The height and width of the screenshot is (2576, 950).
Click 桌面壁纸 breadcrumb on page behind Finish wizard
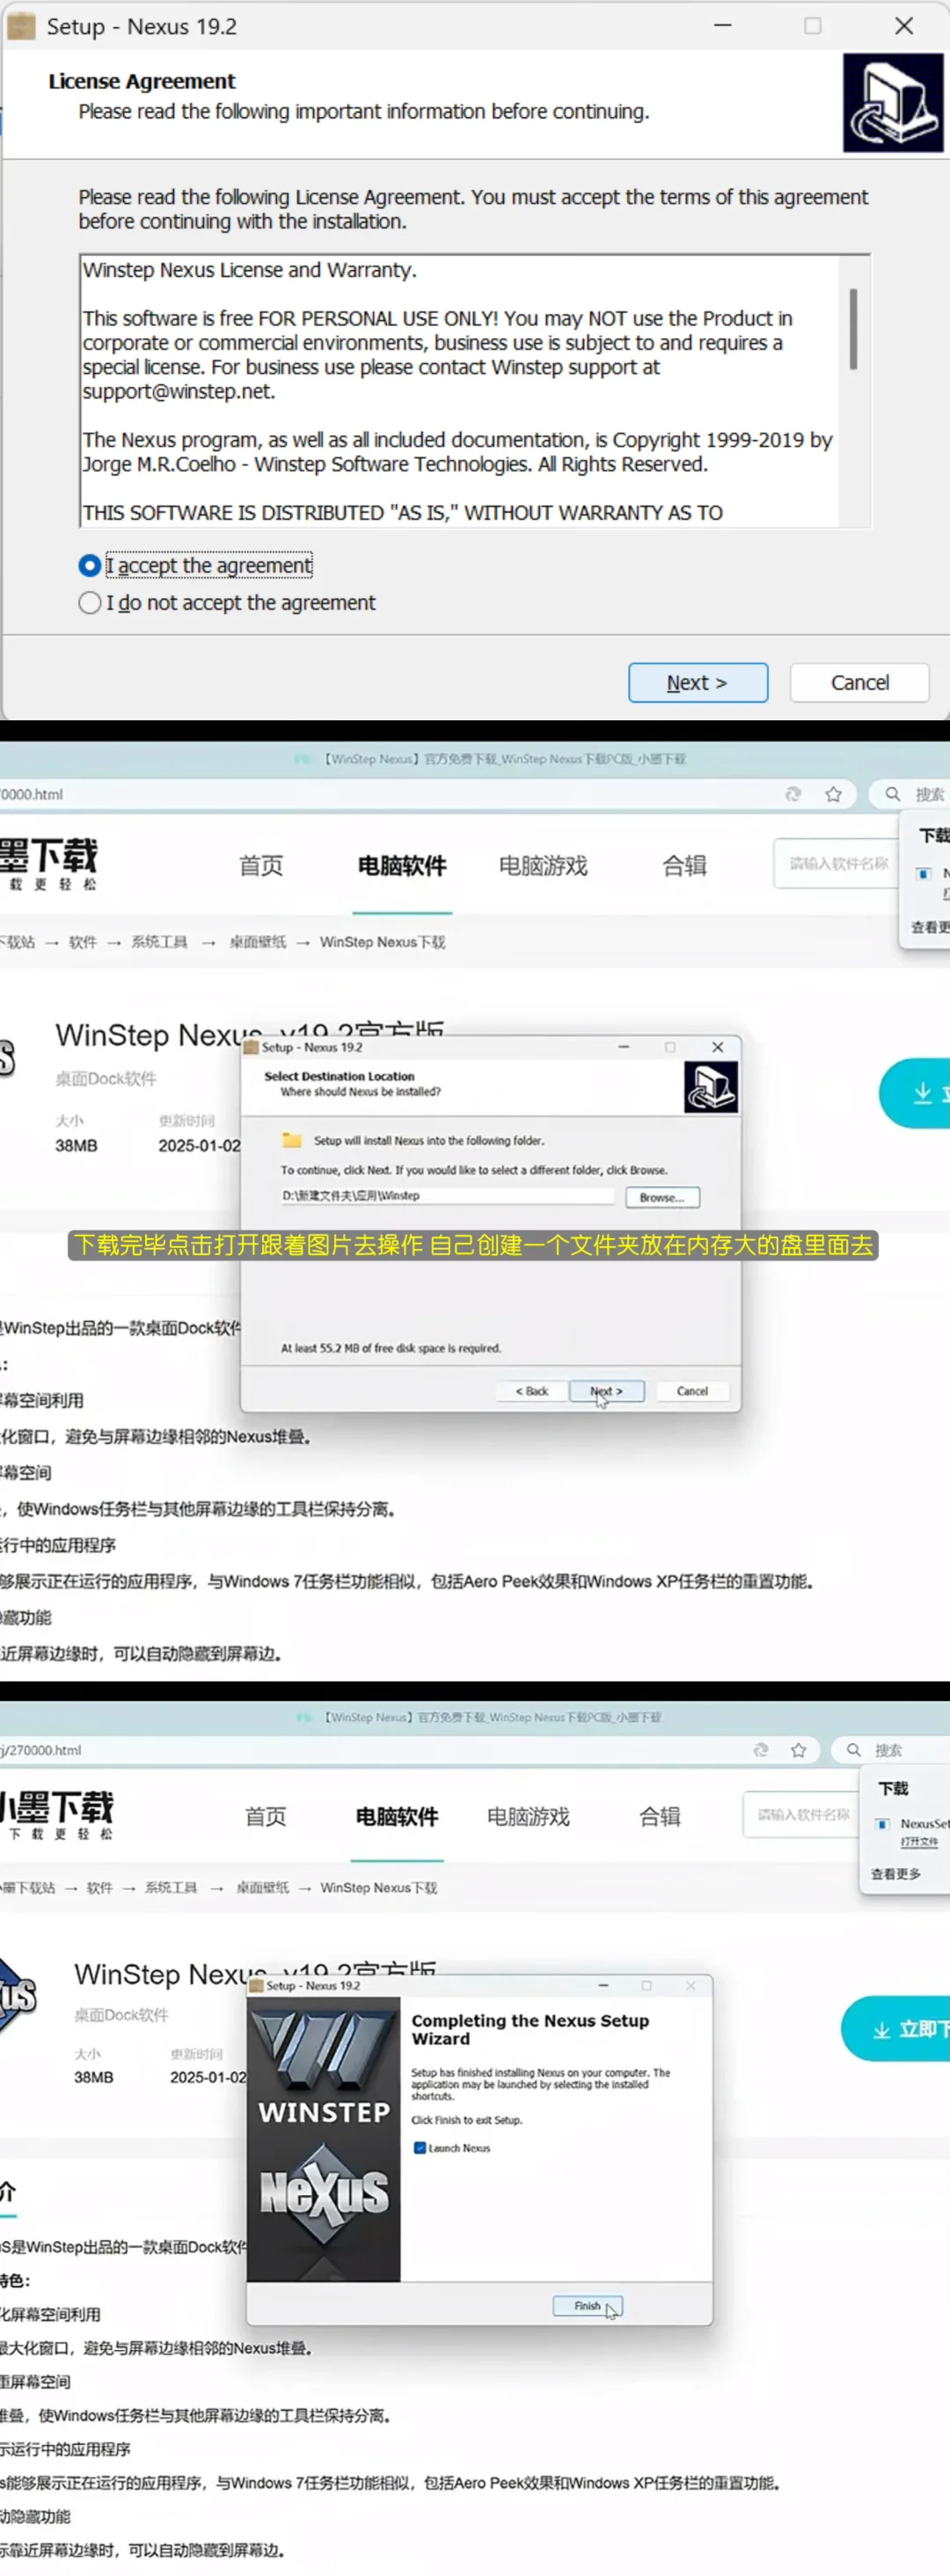coord(262,1887)
